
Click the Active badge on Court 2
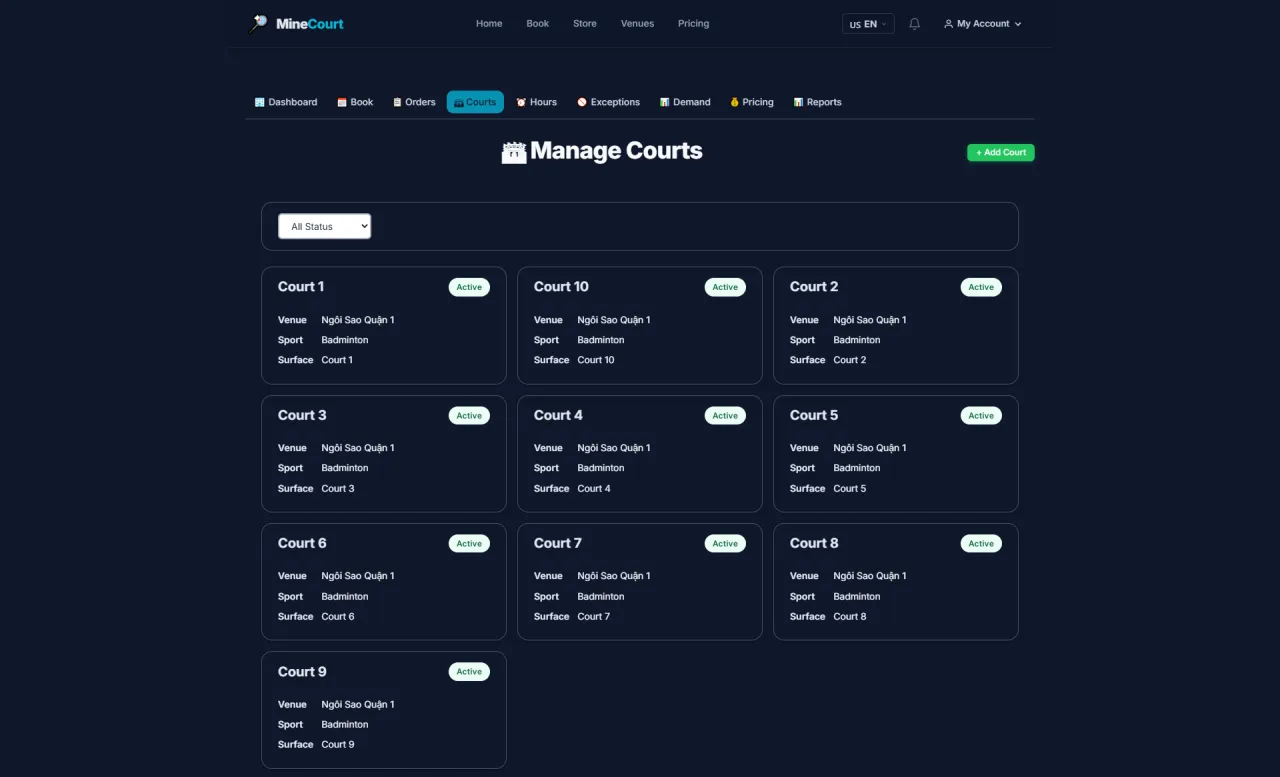[x=981, y=287]
